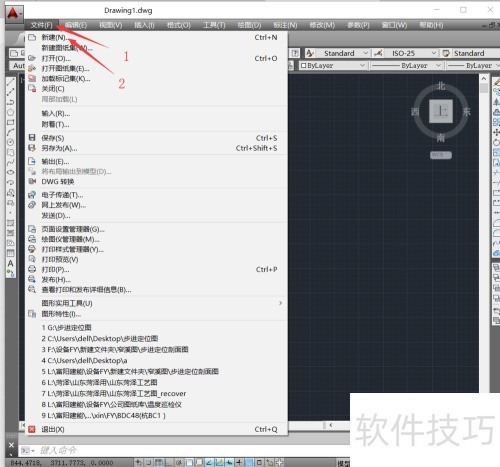Click the 东 direction on ViewCube compass
500x467 pixels.
point(466,112)
